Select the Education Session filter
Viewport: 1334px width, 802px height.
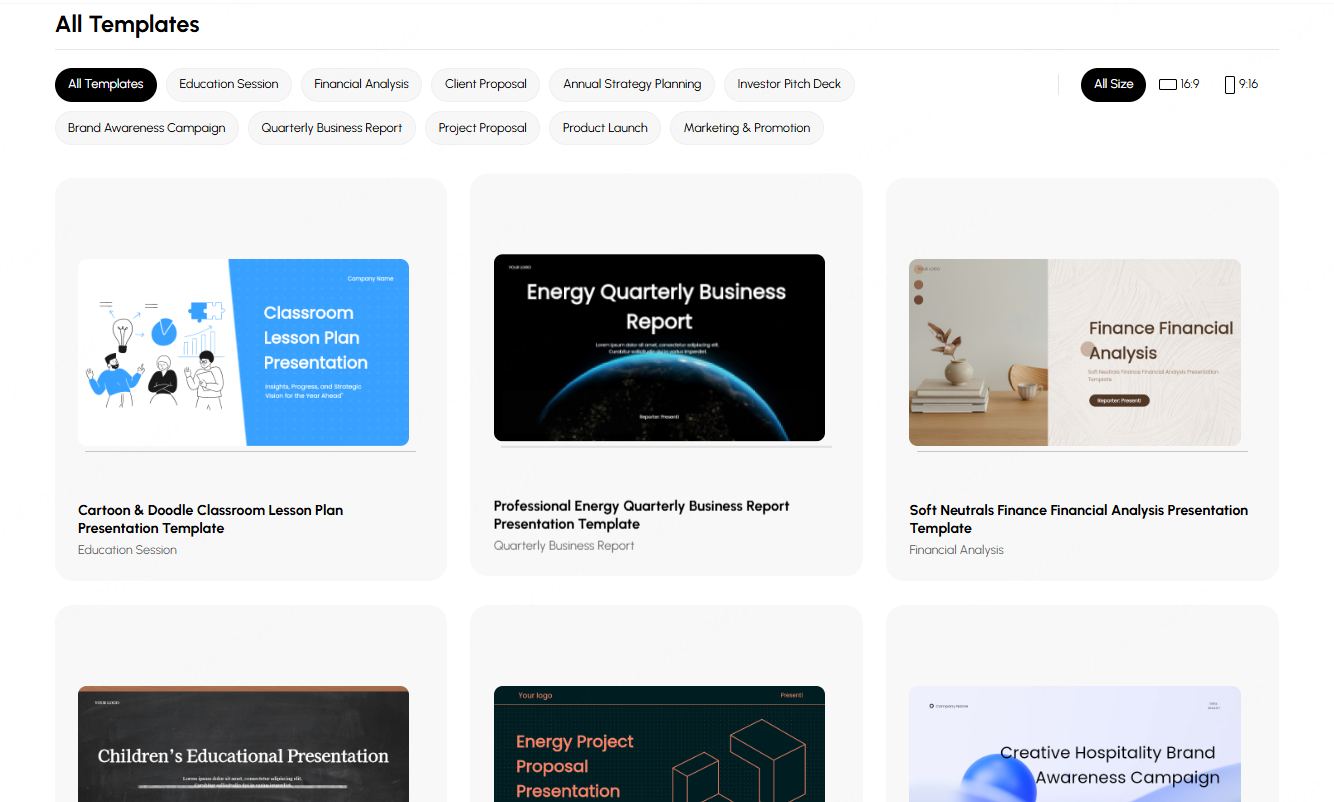click(x=229, y=84)
